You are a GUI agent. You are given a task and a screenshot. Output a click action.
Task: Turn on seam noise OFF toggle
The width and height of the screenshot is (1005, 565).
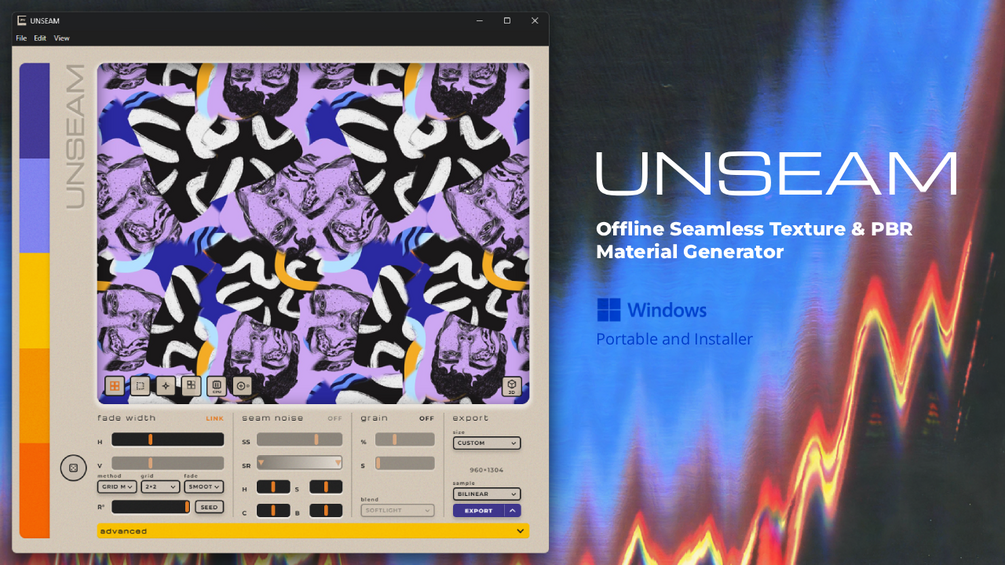point(335,418)
